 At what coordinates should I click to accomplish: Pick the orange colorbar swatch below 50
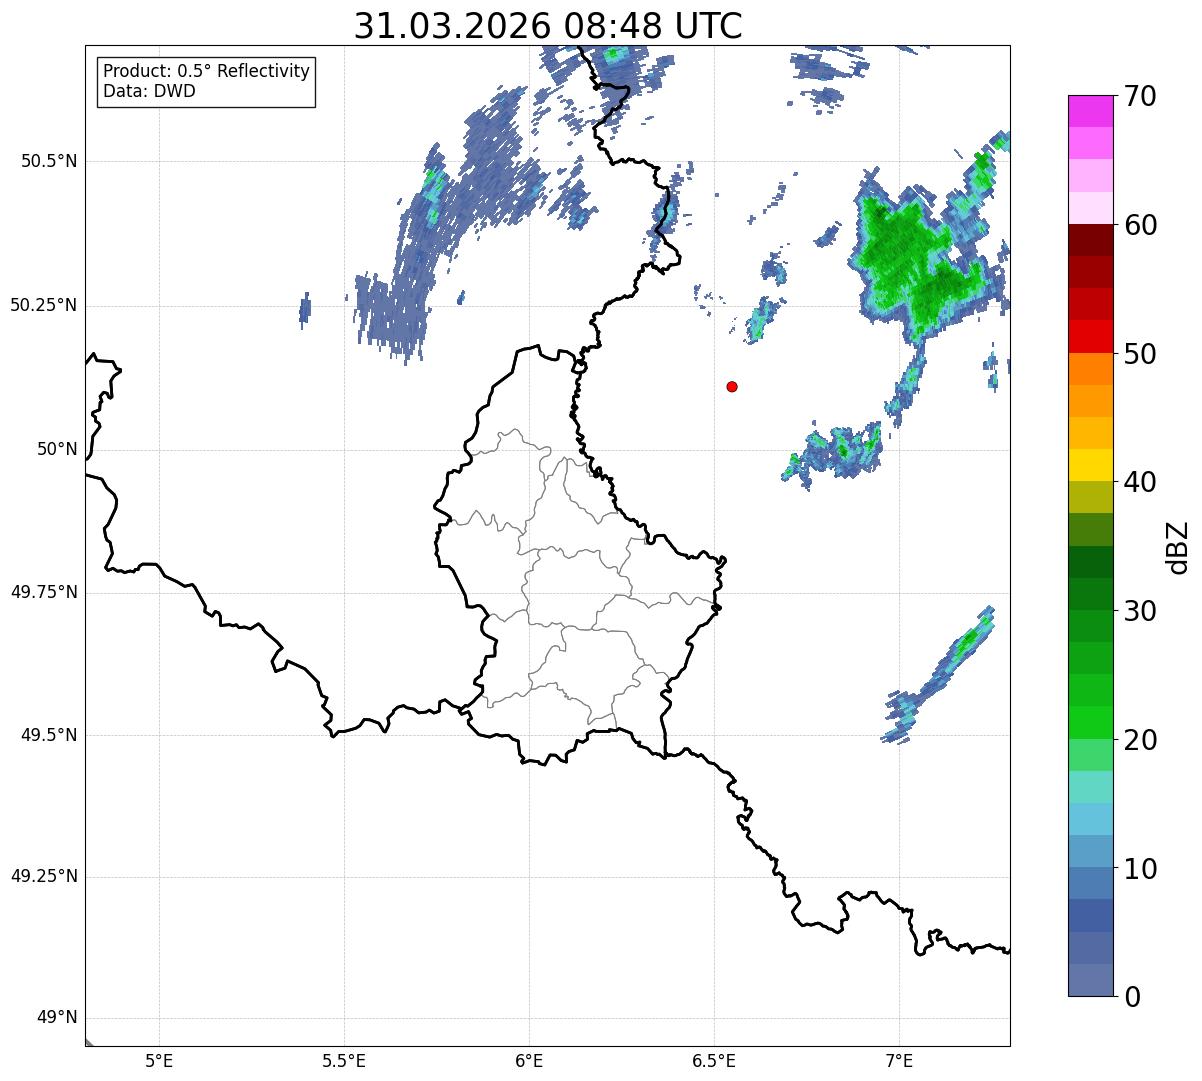(x=1091, y=369)
